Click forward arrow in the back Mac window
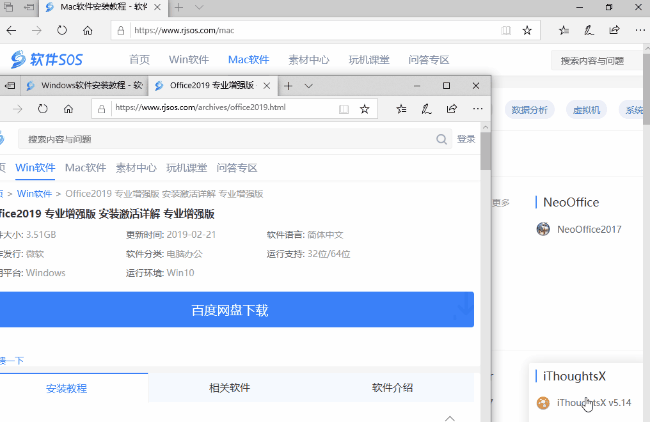The image size is (650, 422). 36,30
